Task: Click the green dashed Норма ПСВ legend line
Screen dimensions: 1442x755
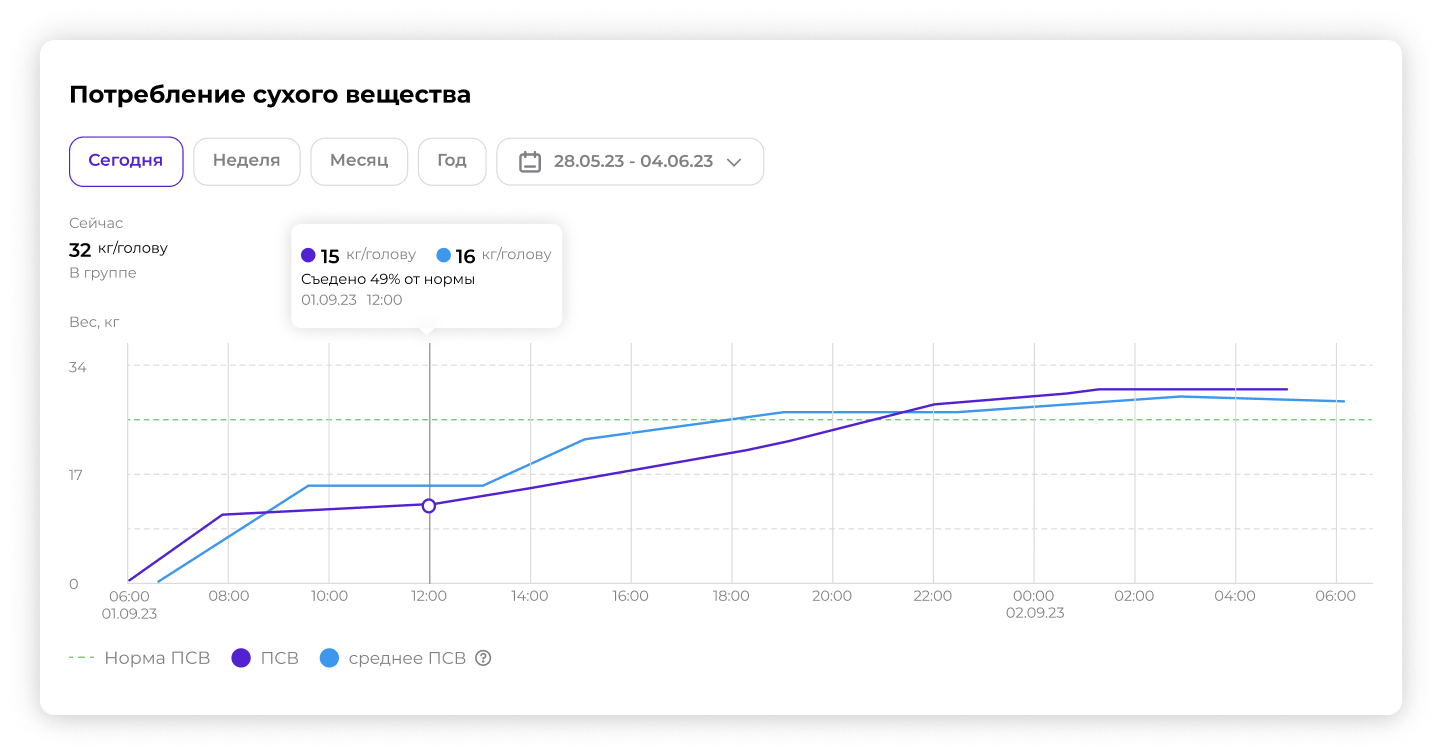Action: tap(82, 658)
